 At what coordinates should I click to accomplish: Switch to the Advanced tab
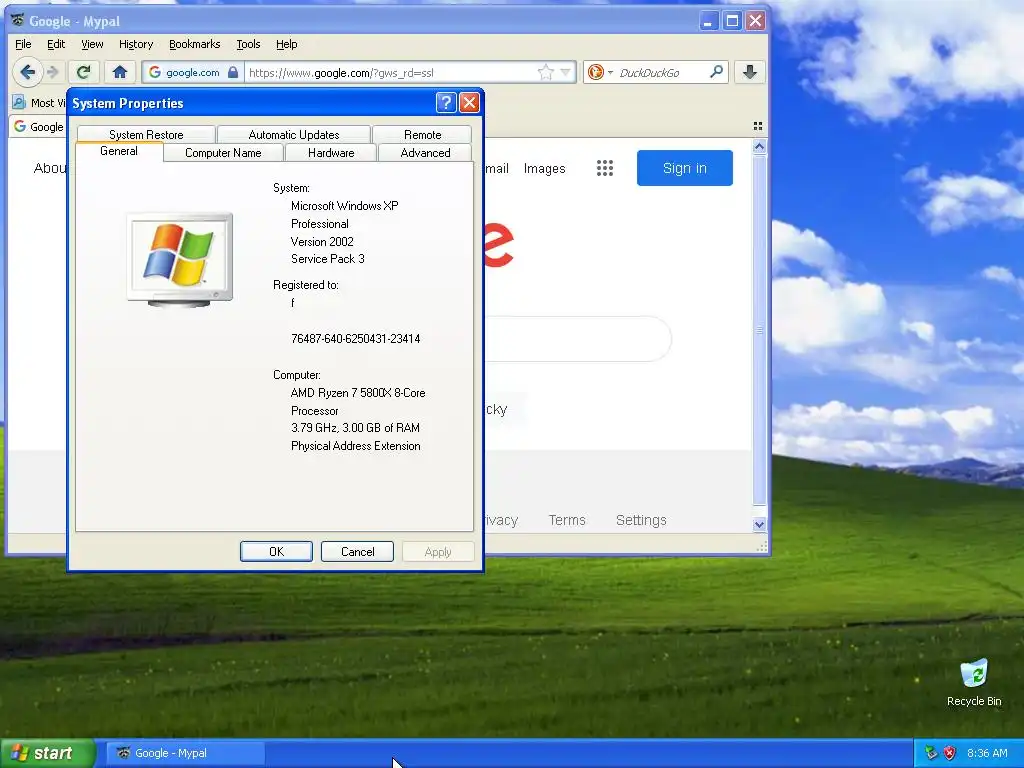(x=425, y=153)
